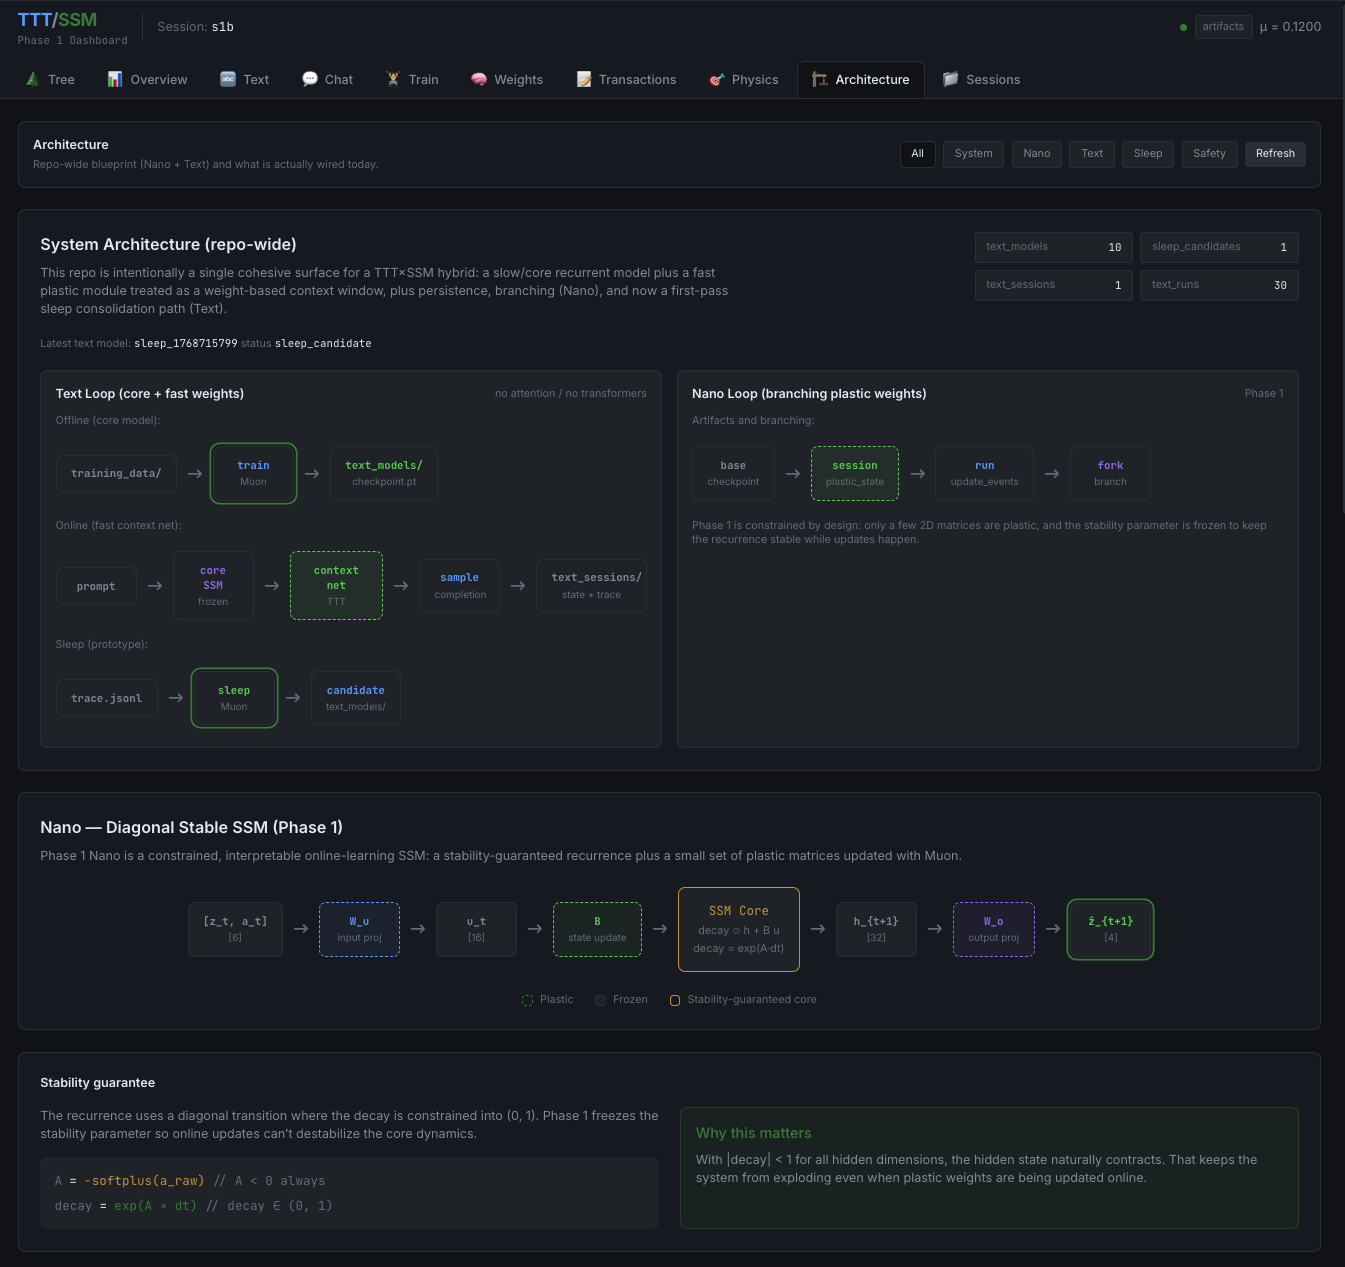This screenshot has width=1345, height=1267.
Task: Click the brain icon for Weights
Action: (479, 79)
